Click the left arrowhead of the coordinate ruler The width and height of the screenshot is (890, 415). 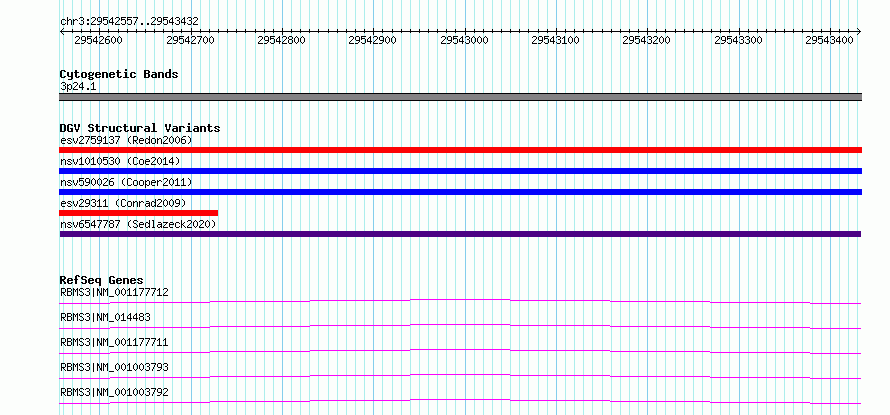[62, 31]
